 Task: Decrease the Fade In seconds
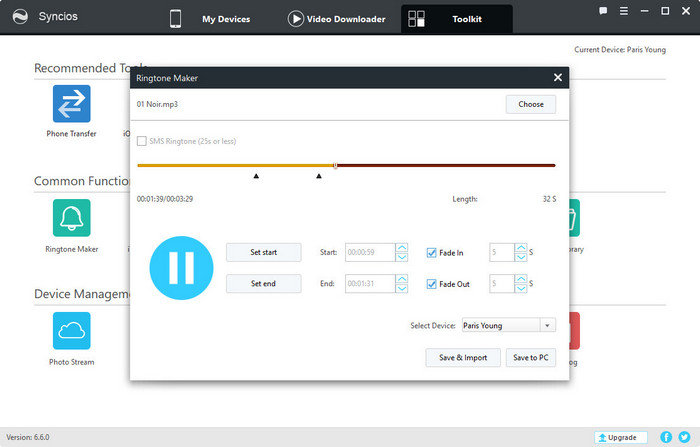coord(521,257)
